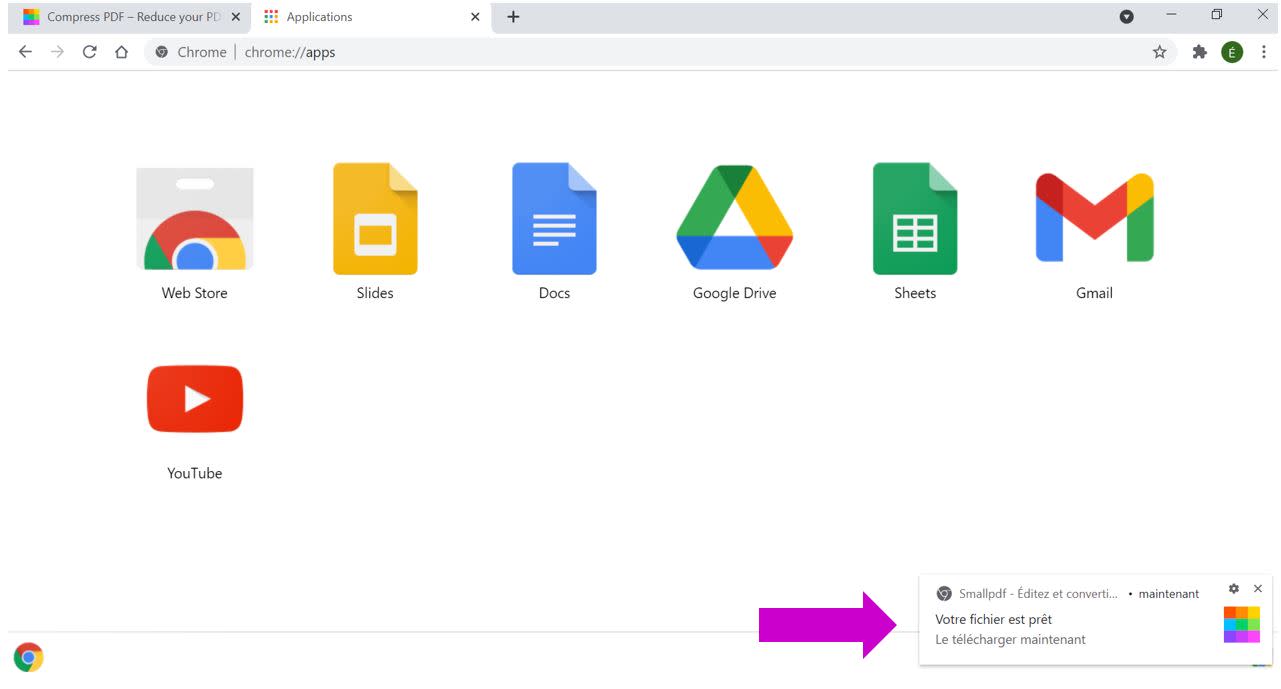Screen dimensions: 1281x689
Task: Bookmark this page with the star icon
Action: point(1160,52)
